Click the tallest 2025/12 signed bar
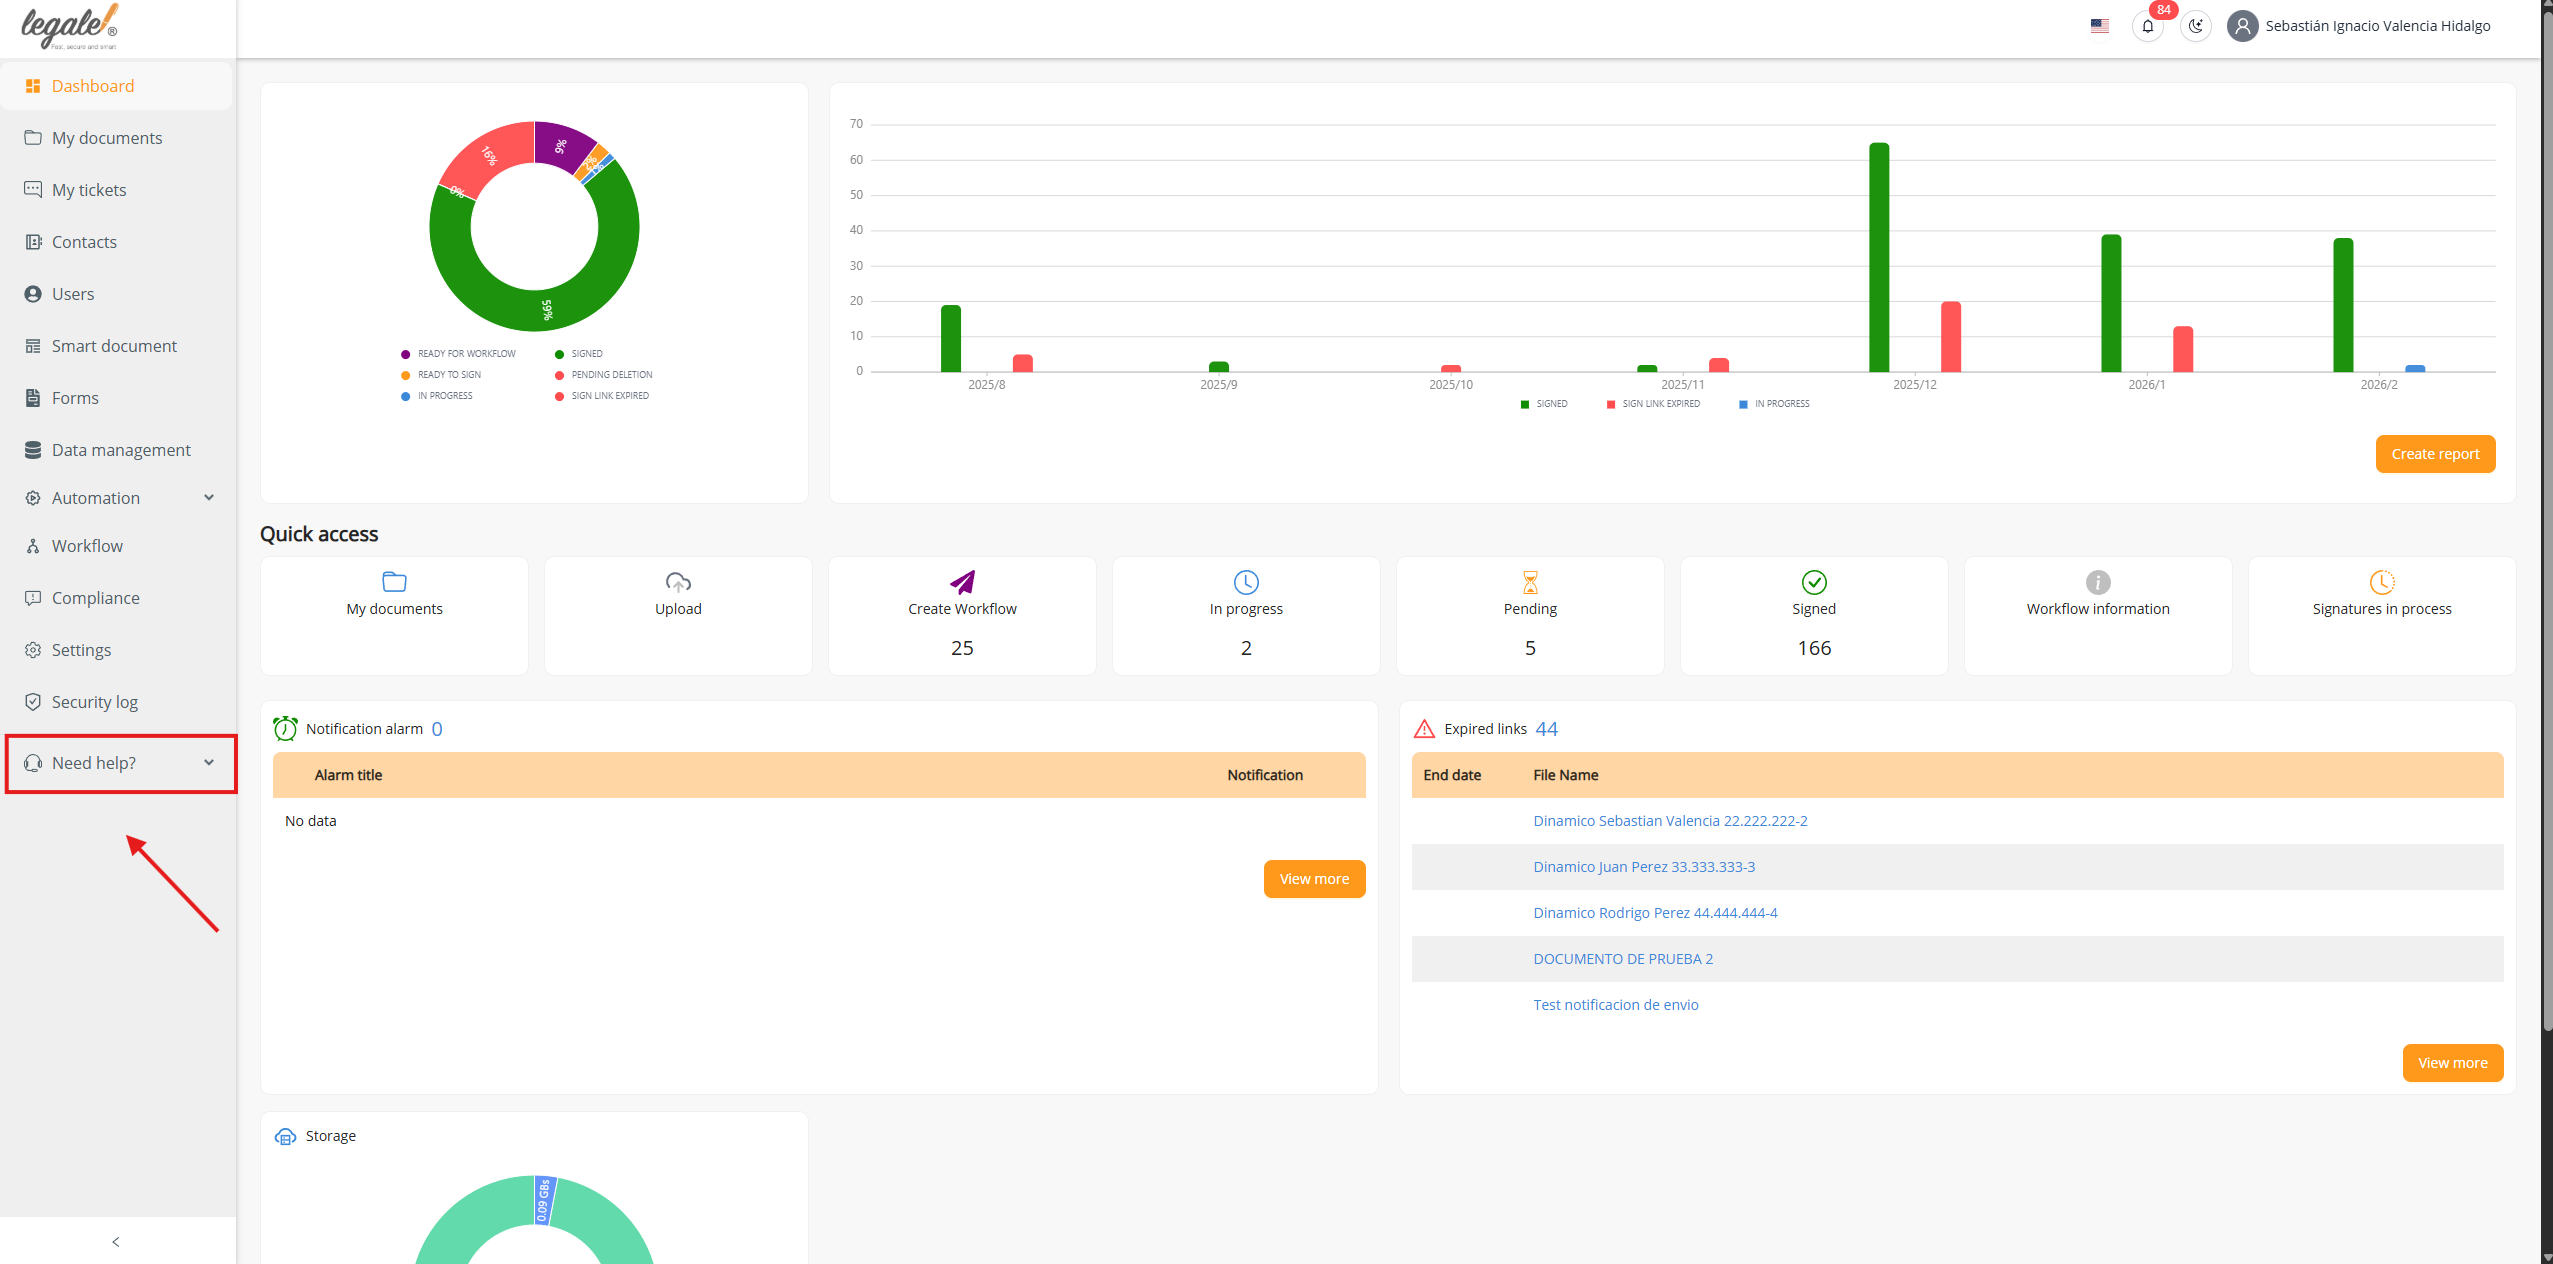2553x1264 pixels. [1878, 257]
